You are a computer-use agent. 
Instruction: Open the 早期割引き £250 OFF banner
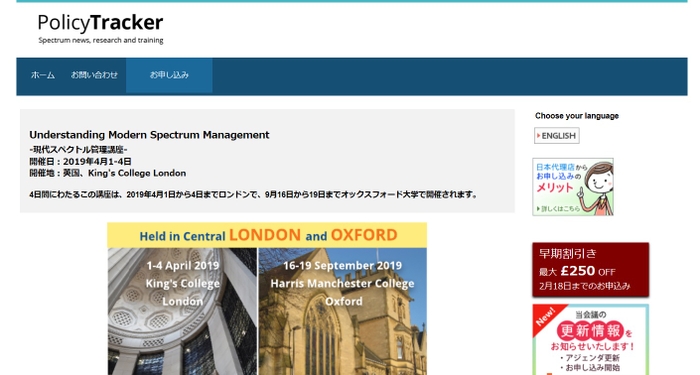(x=591, y=270)
